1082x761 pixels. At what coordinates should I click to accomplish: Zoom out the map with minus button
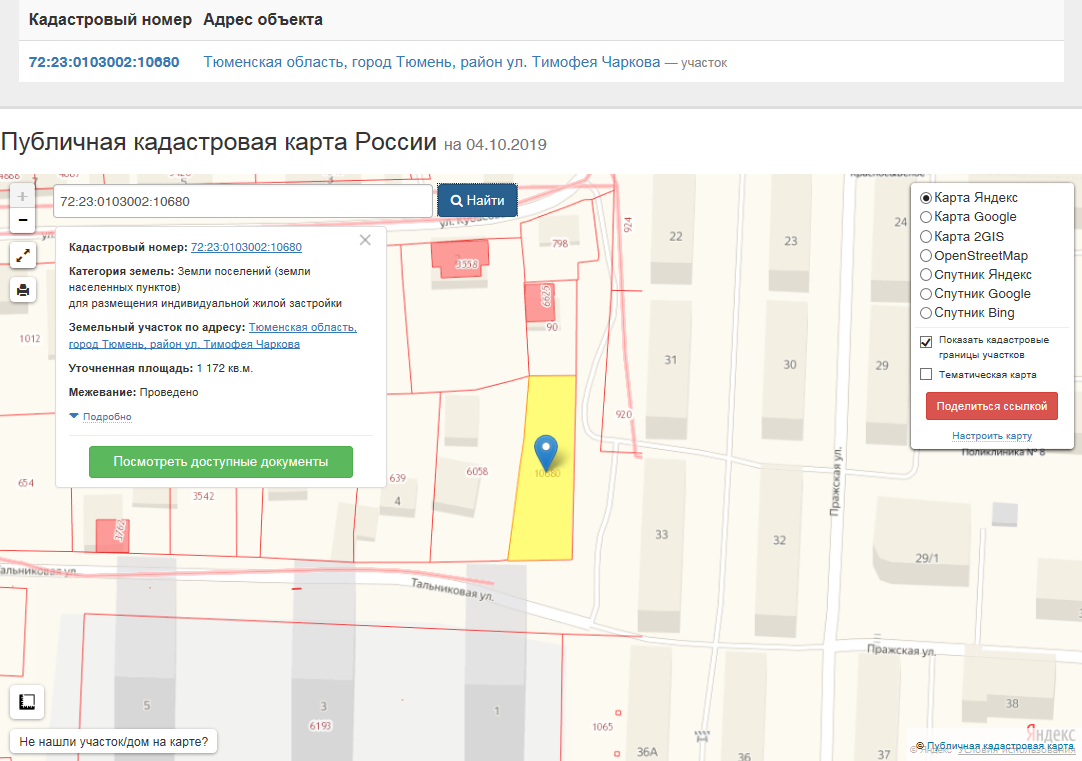pos(23,220)
